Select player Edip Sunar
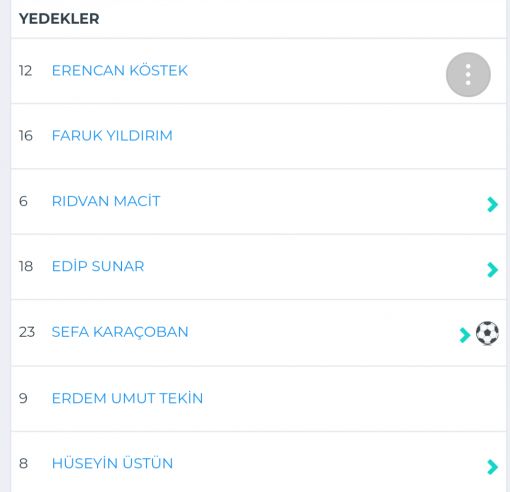Viewport: 510px width, 492px height. [98, 266]
